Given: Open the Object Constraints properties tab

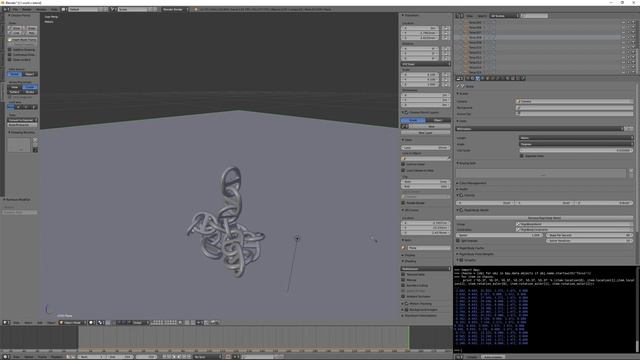Looking at the screenshot, I should pyautogui.click(x=493, y=78).
